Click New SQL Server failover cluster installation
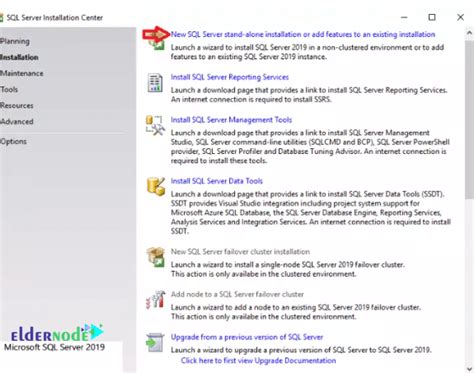Screen dimensions: 474x373 240,252
